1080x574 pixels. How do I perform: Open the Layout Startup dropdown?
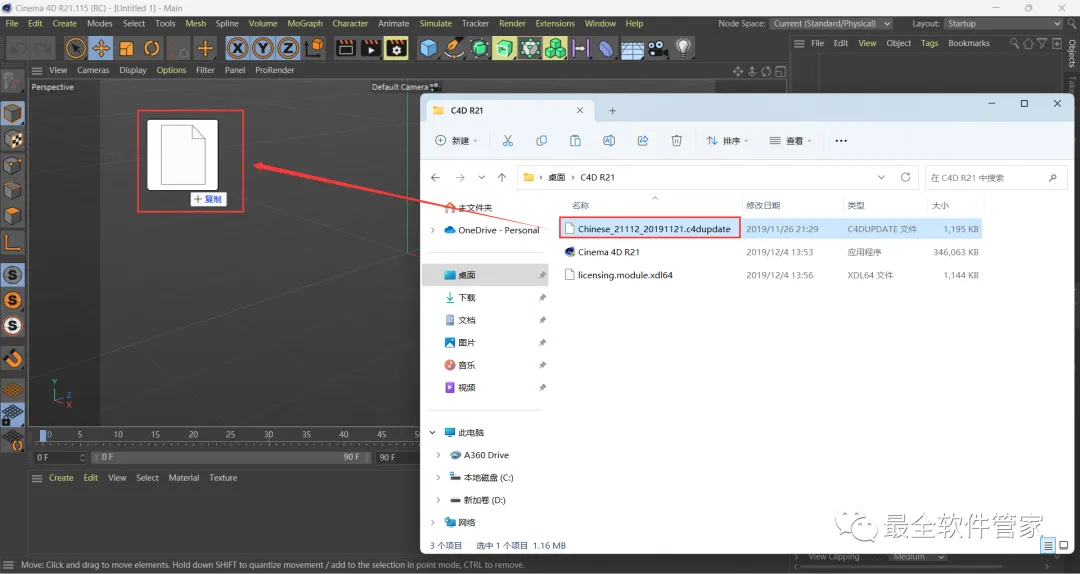[x=1004, y=23]
